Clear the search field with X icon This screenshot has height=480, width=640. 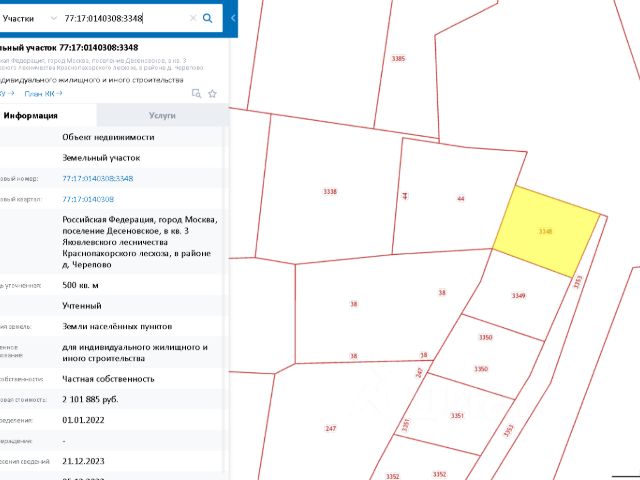[x=193, y=18]
